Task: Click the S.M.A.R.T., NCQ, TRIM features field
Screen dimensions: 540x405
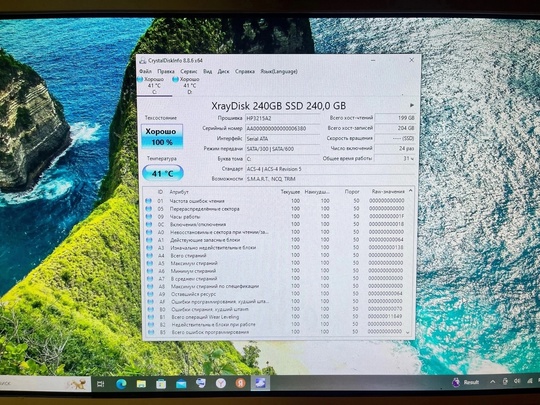Action: [x=330, y=179]
